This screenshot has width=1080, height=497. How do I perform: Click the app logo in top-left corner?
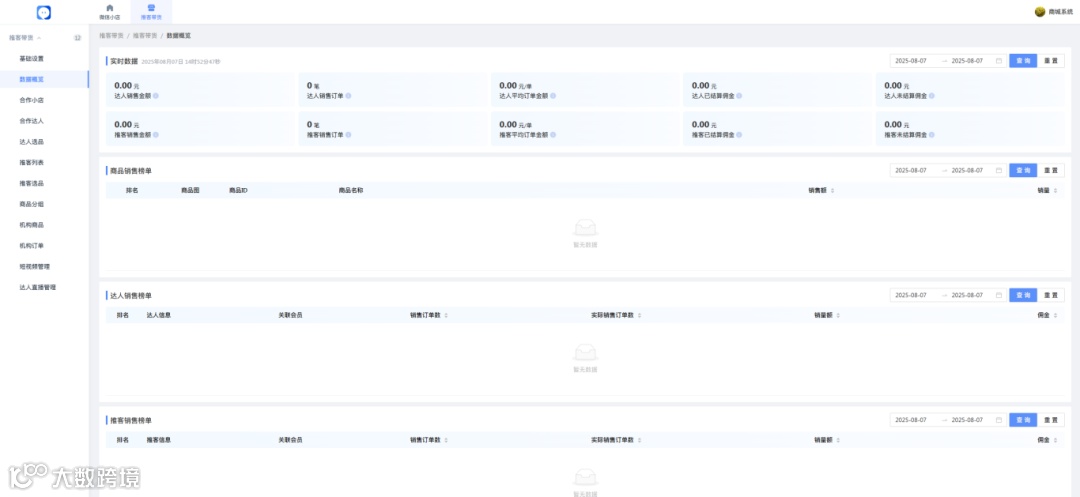coord(44,12)
